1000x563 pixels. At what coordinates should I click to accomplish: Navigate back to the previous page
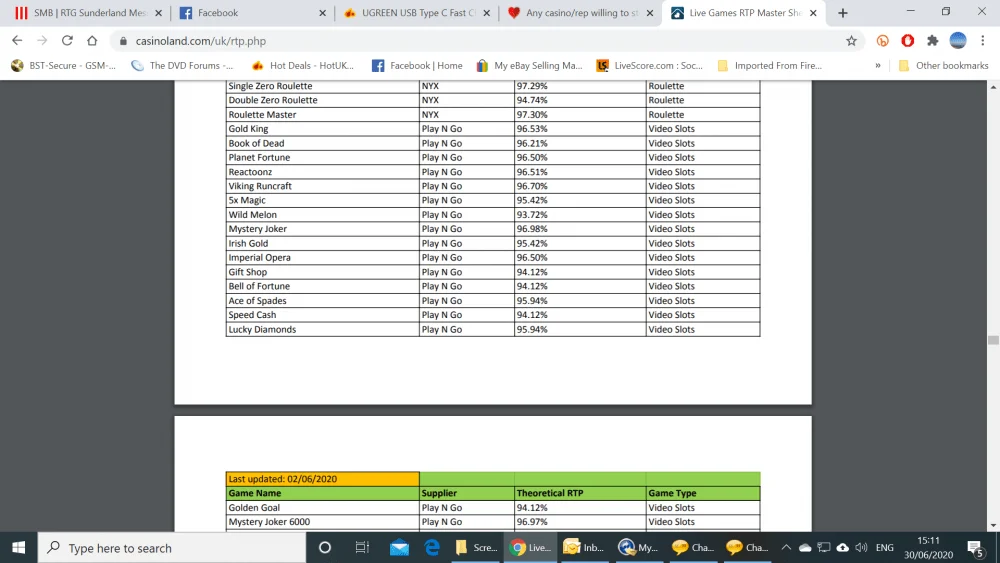click(17, 41)
